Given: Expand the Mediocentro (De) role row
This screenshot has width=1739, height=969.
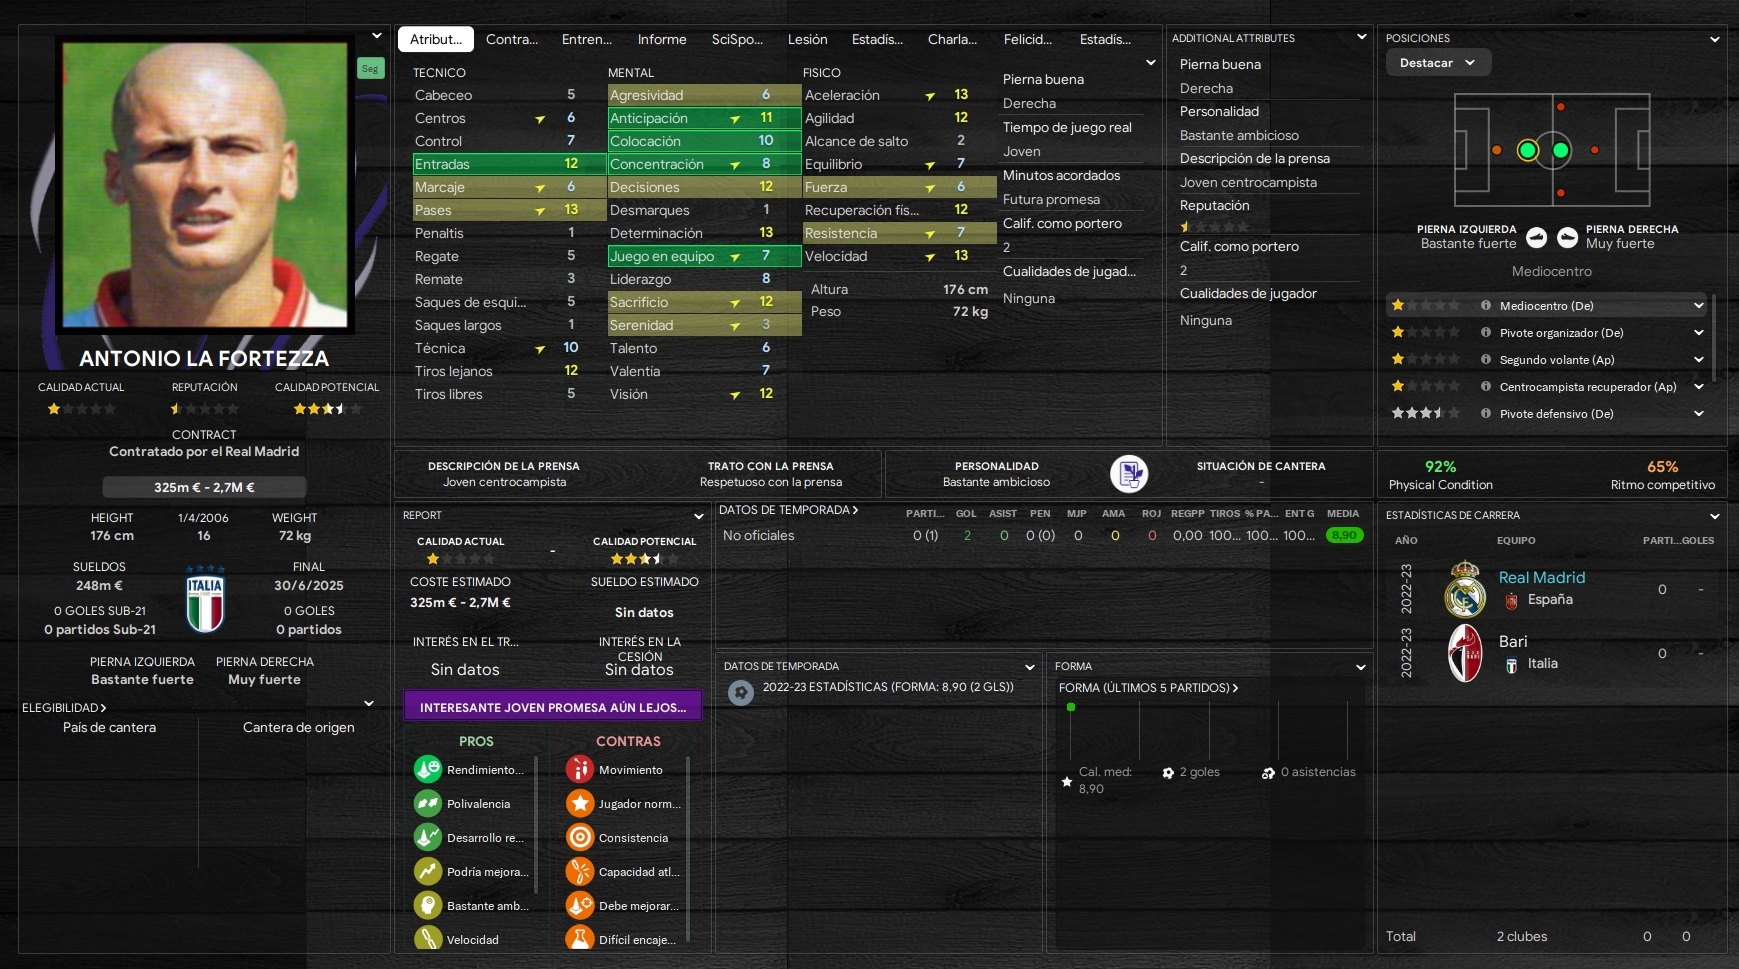Looking at the screenshot, I should pyautogui.click(x=1699, y=306).
